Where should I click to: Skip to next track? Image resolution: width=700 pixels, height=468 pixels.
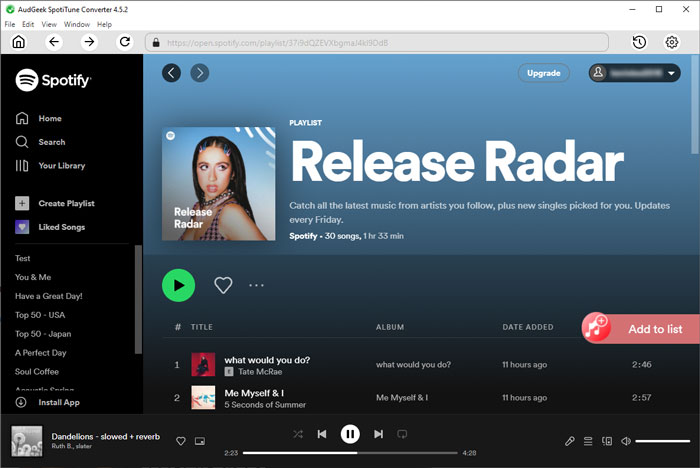[379, 434]
